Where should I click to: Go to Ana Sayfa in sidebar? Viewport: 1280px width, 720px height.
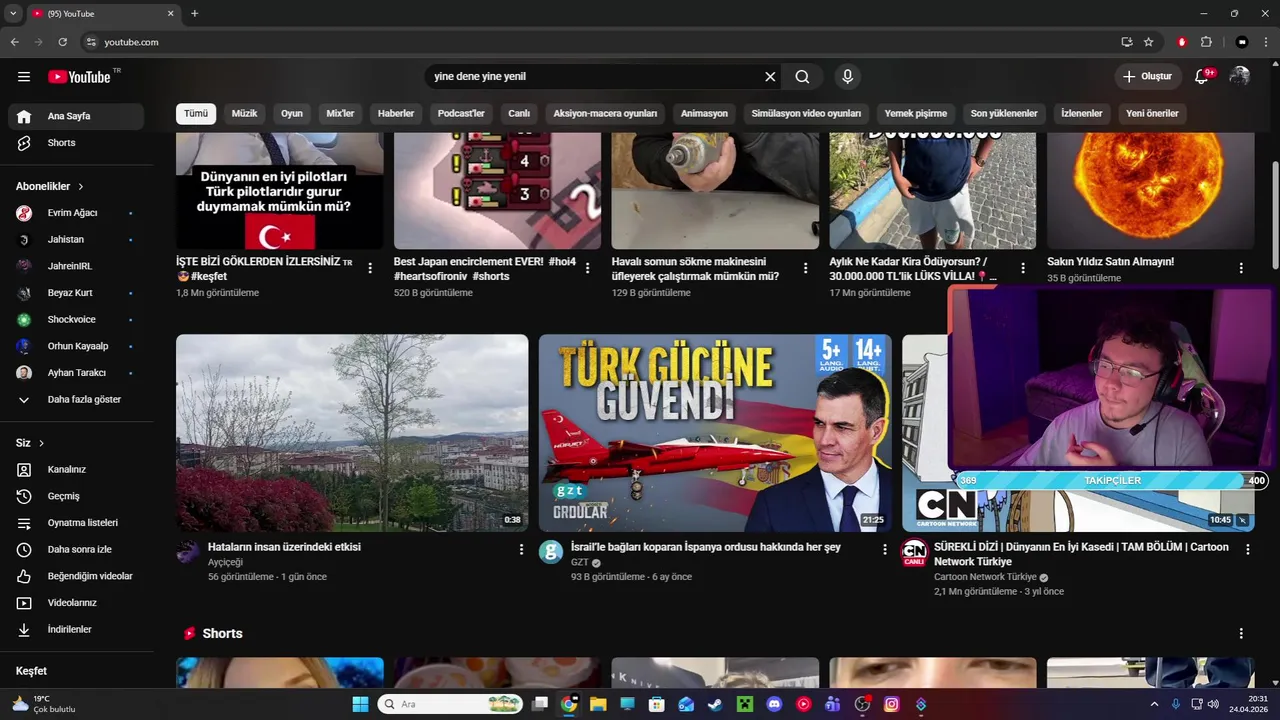point(76,116)
